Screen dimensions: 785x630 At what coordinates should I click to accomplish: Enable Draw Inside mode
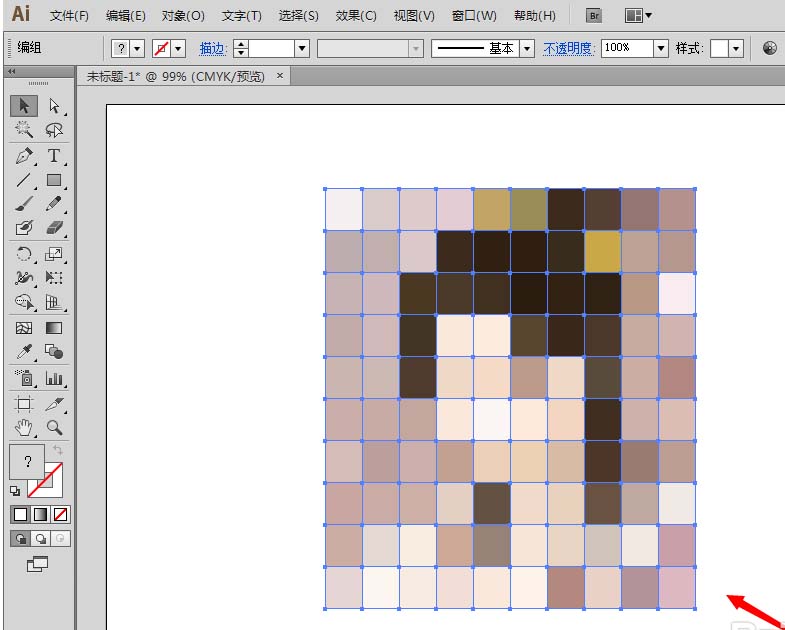[61, 538]
